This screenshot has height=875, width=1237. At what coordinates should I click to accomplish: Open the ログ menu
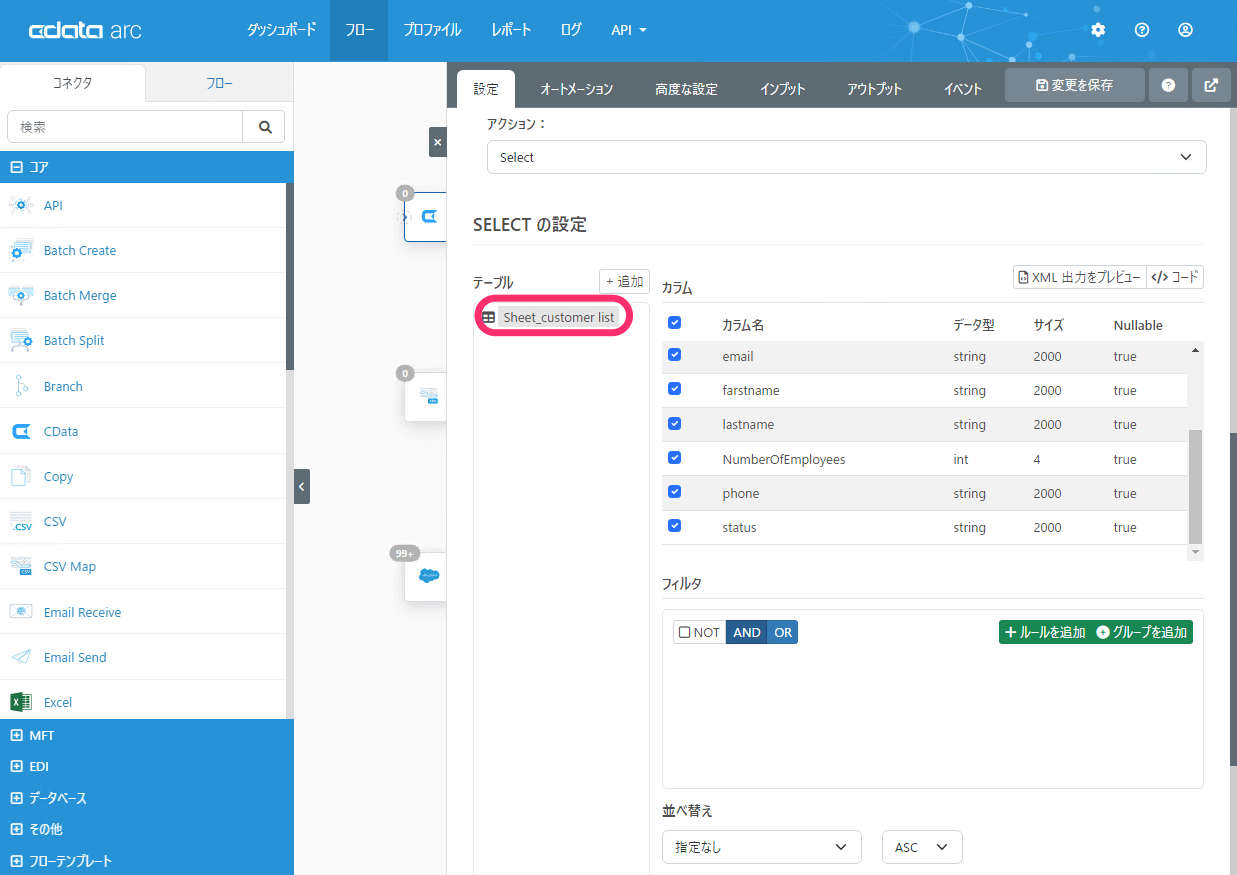[x=571, y=30]
